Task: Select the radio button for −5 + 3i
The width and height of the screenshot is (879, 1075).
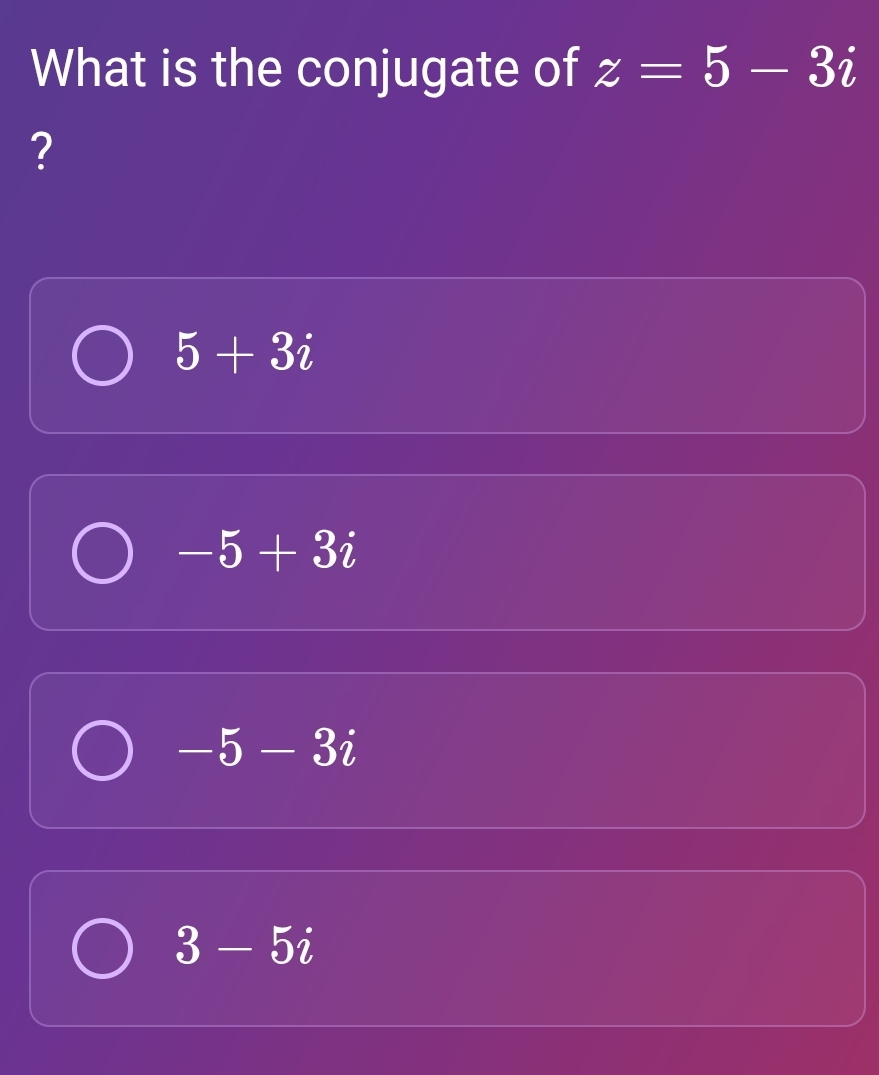Action: tap(103, 552)
